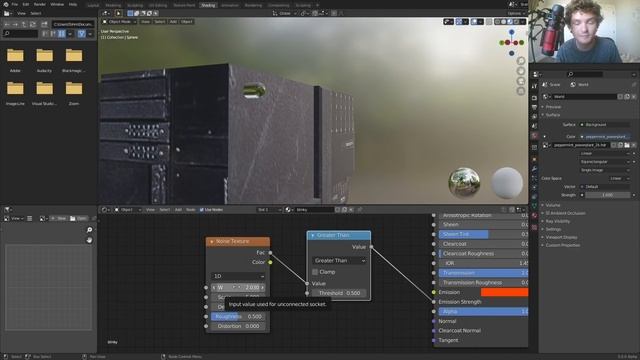Image resolution: width=640 pixels, height=360 pixels.
Task: Toggle viewport overlays button
Action: point(474,22)
